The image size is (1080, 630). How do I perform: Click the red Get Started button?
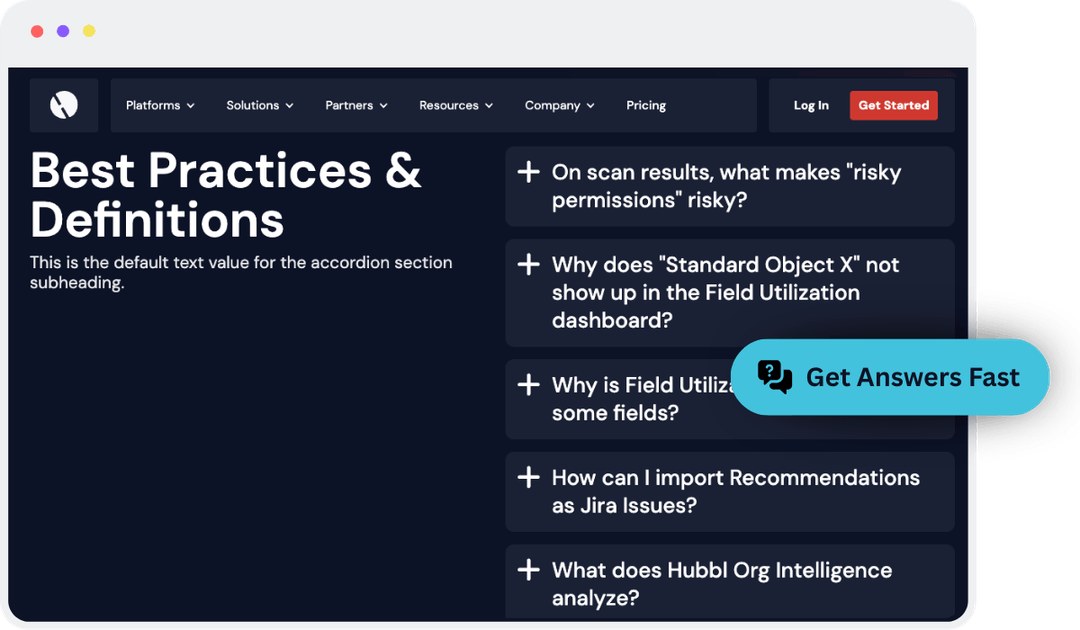[893, 105]
